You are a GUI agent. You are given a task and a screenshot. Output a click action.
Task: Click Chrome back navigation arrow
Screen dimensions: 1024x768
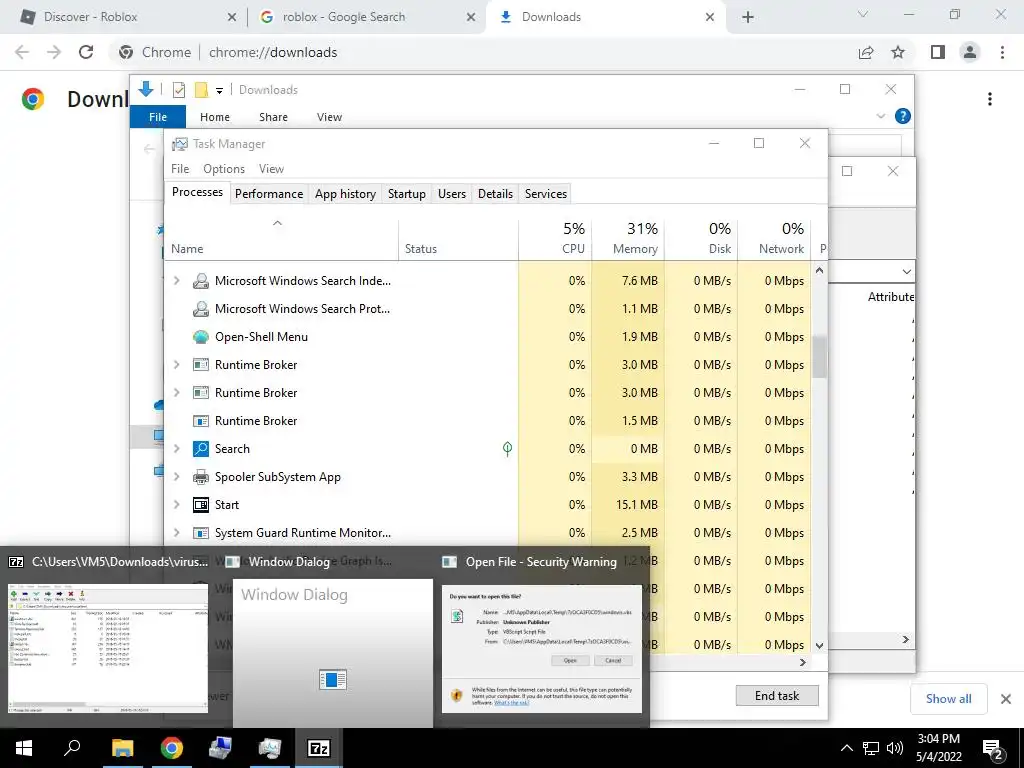pos(22,52)
